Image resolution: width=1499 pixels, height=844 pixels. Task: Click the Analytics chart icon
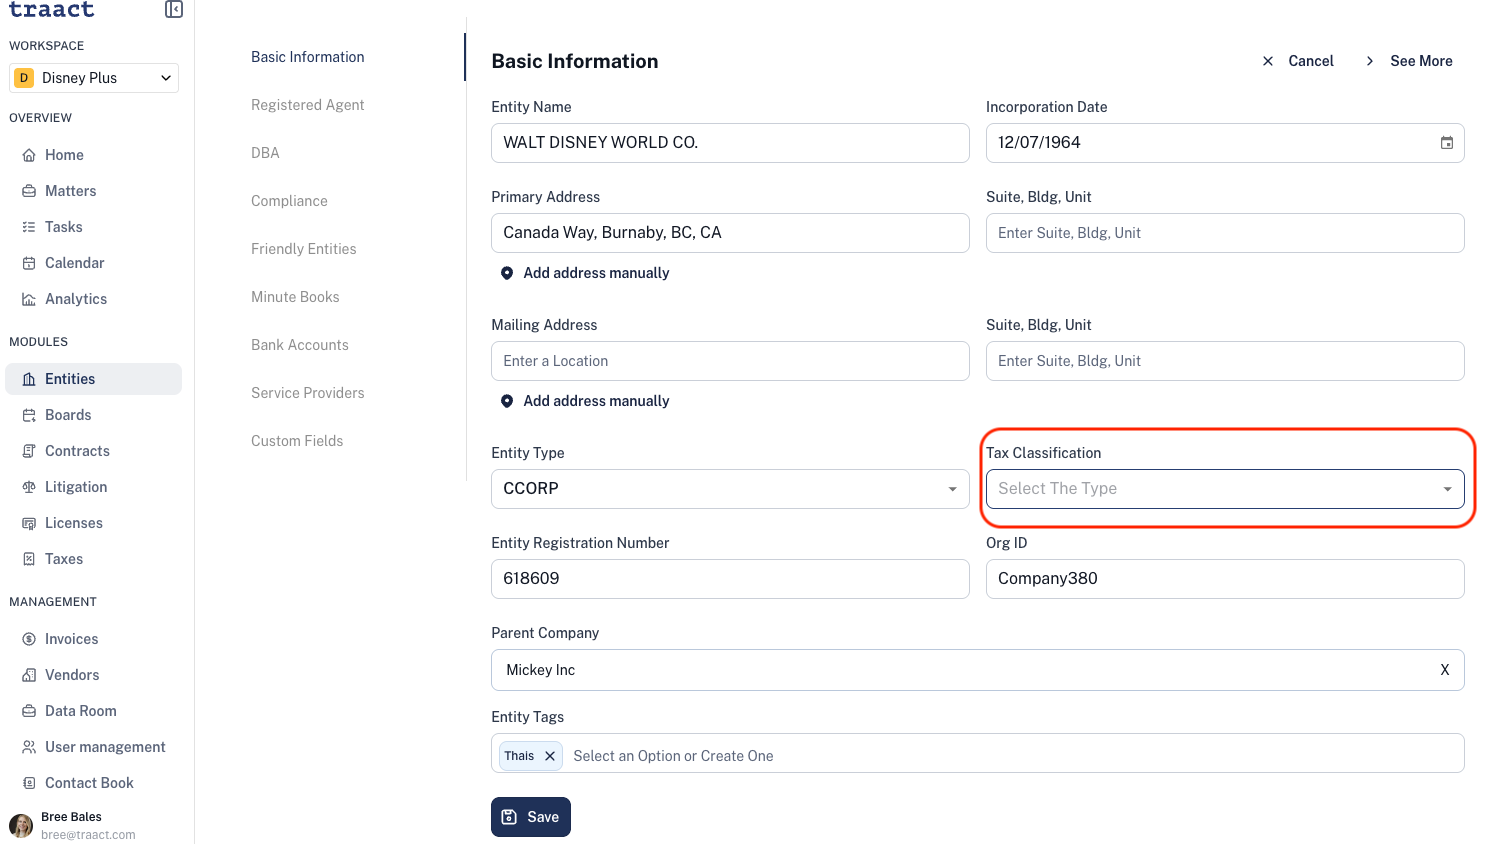tap(29, 299)
